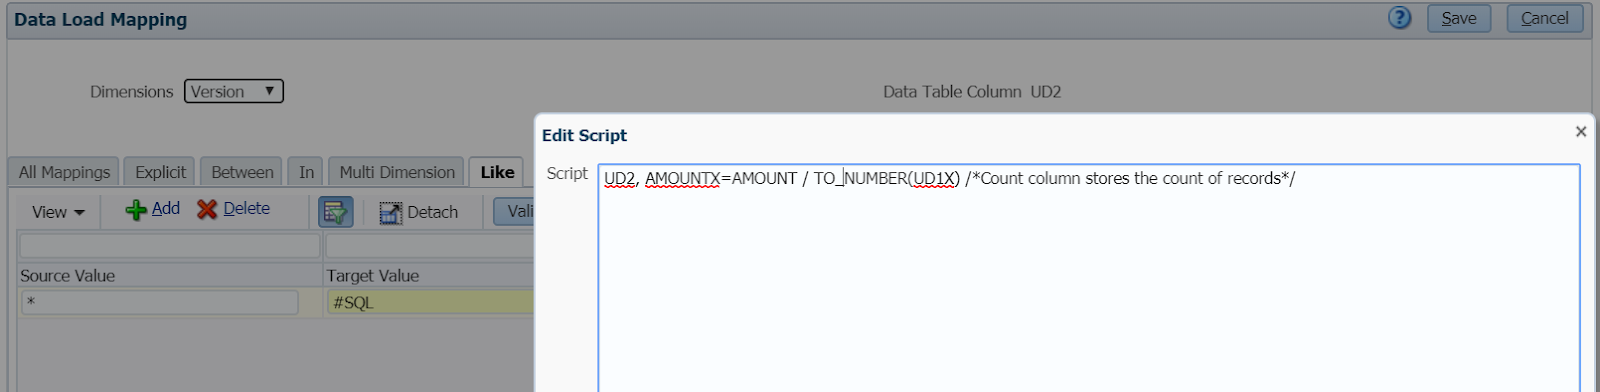Click the Cancel button
The height and width of the screenshot is (392, 1600).
tap(1545, 18)
